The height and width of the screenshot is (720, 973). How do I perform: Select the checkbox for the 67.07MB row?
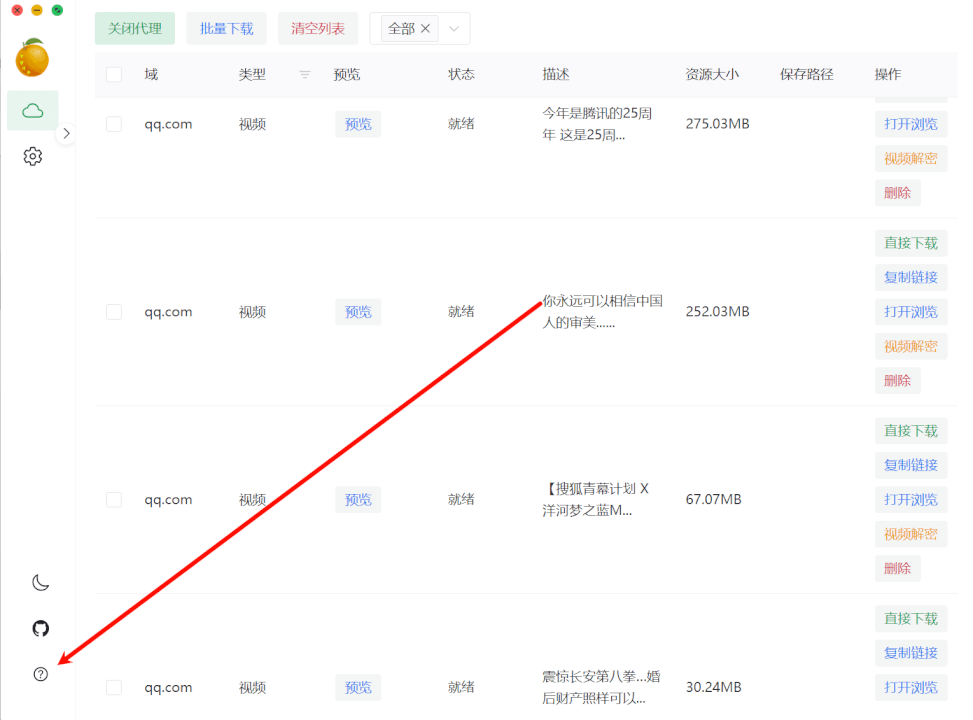[114, 500]
